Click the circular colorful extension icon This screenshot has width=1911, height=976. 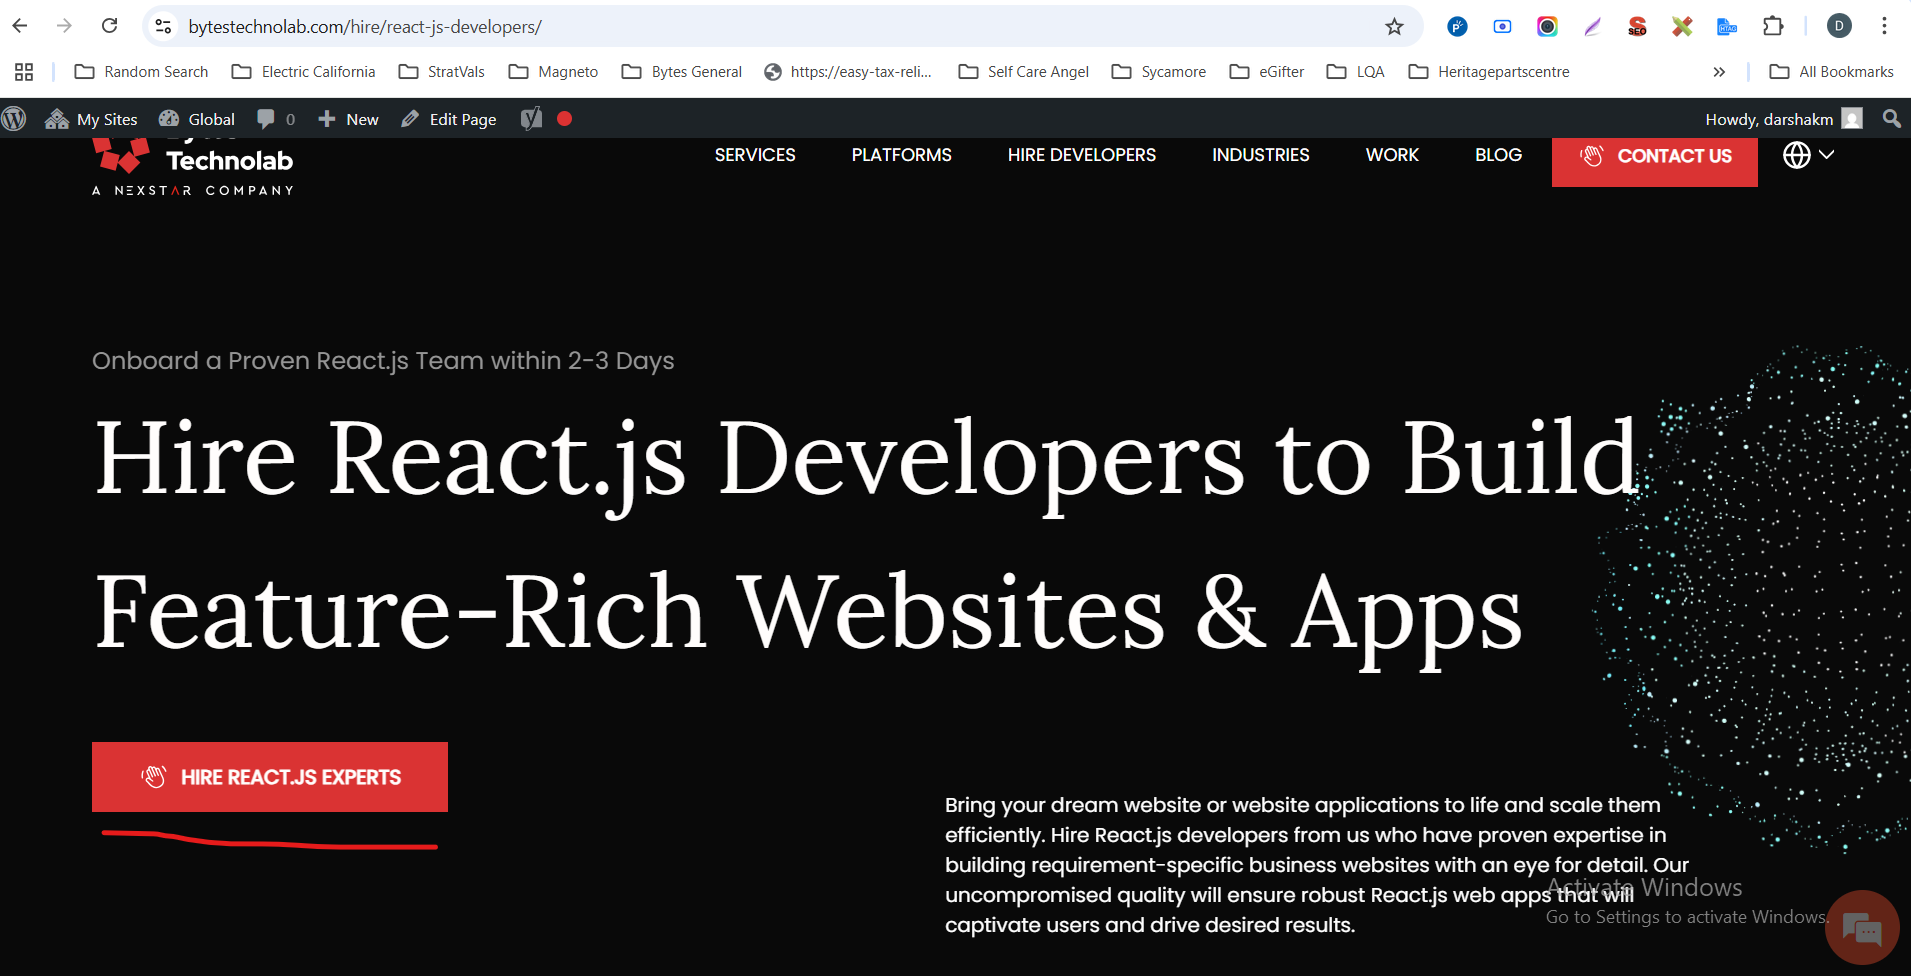[x=1547, y=27]
